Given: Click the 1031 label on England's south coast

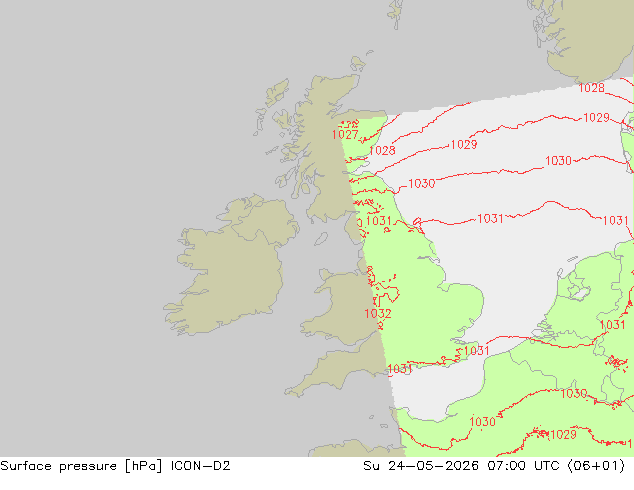Looking at the screenshot, I should pyautogui.click(x=399, y=369).
